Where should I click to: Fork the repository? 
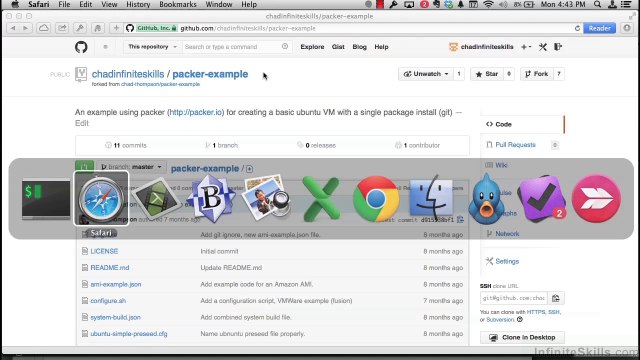pos(537,74)
